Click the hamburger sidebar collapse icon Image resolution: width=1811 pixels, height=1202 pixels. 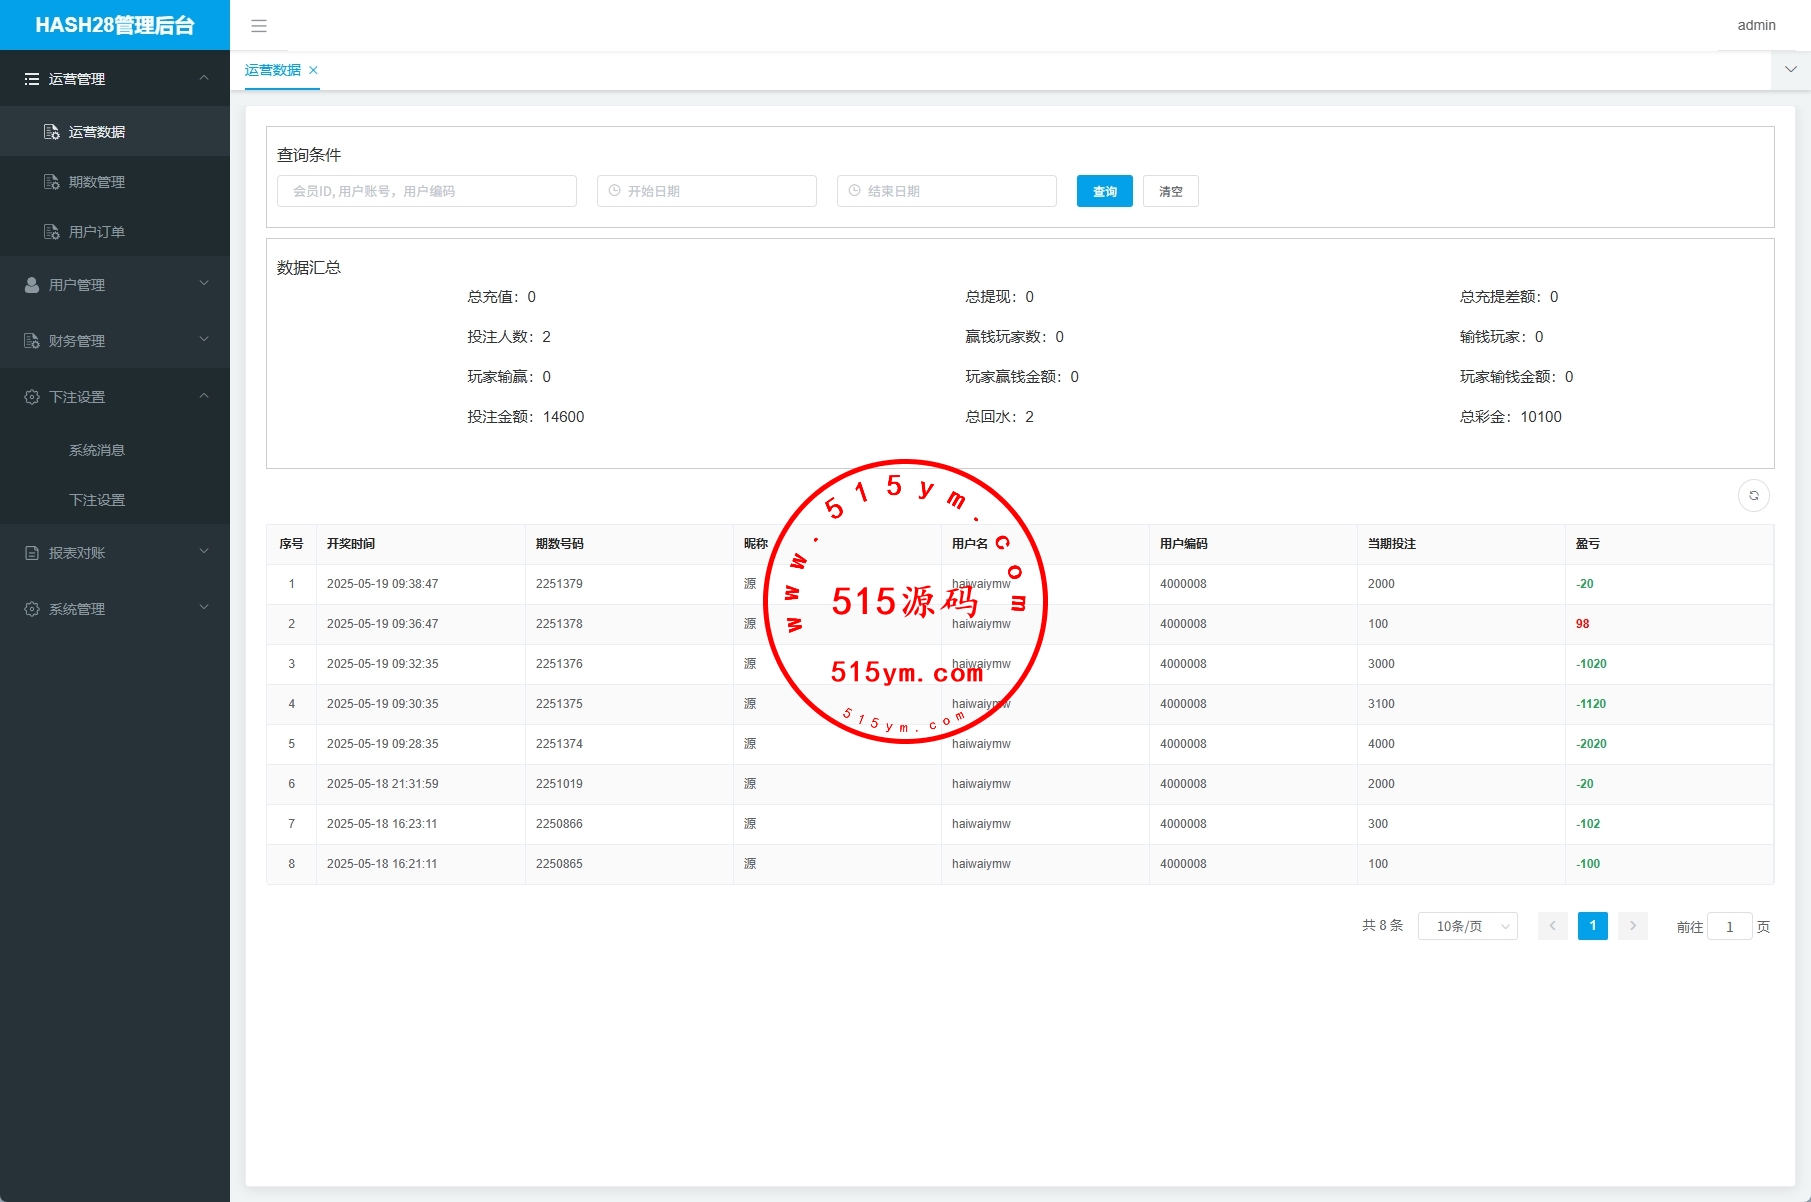tap(259, 26)
